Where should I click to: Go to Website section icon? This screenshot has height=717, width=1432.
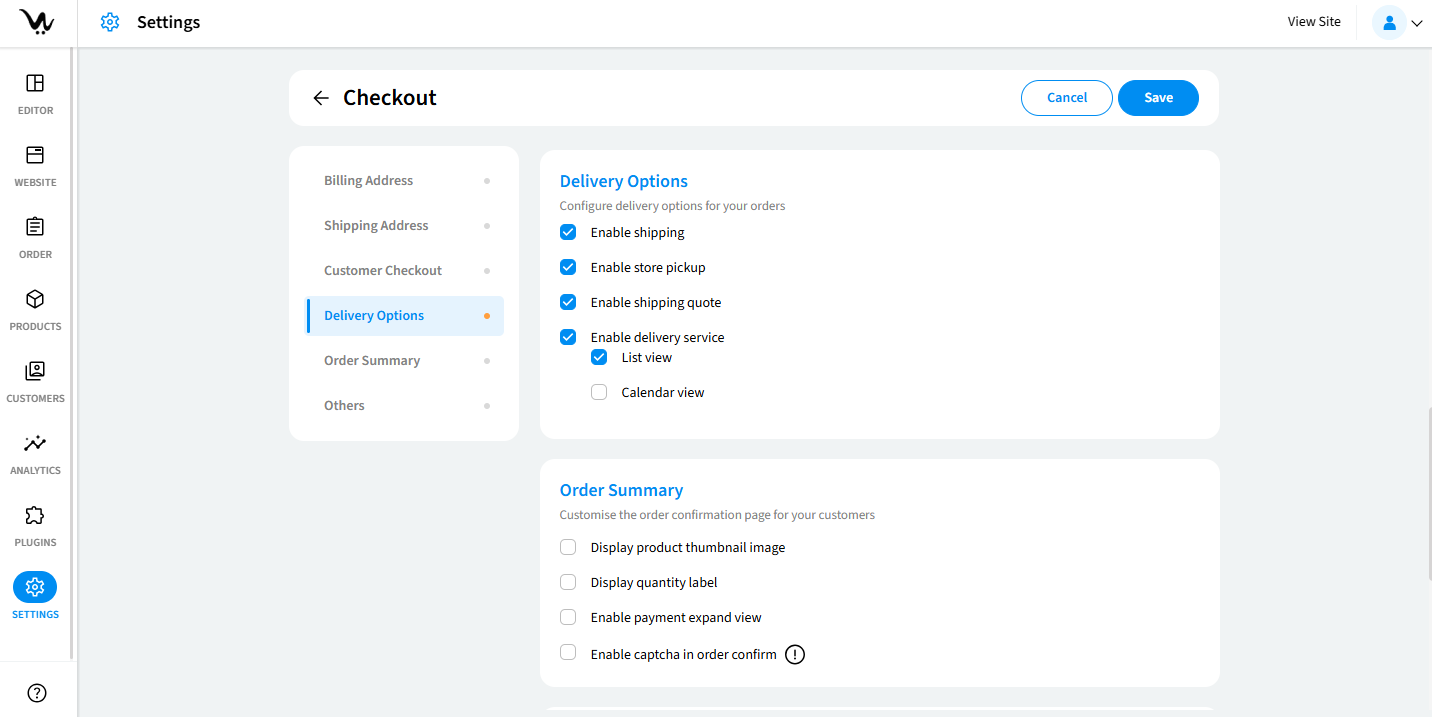35,155
